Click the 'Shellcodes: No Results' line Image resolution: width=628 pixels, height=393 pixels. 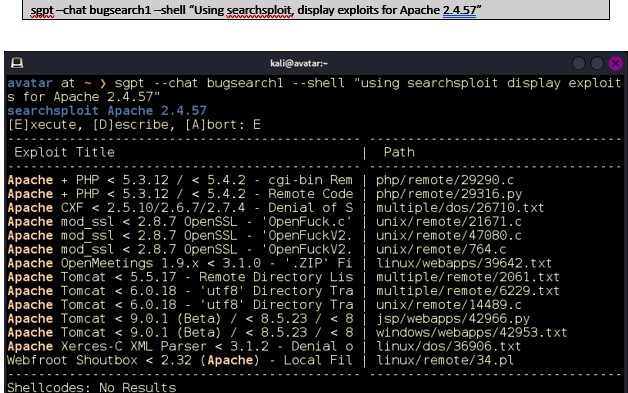(92, 387)
